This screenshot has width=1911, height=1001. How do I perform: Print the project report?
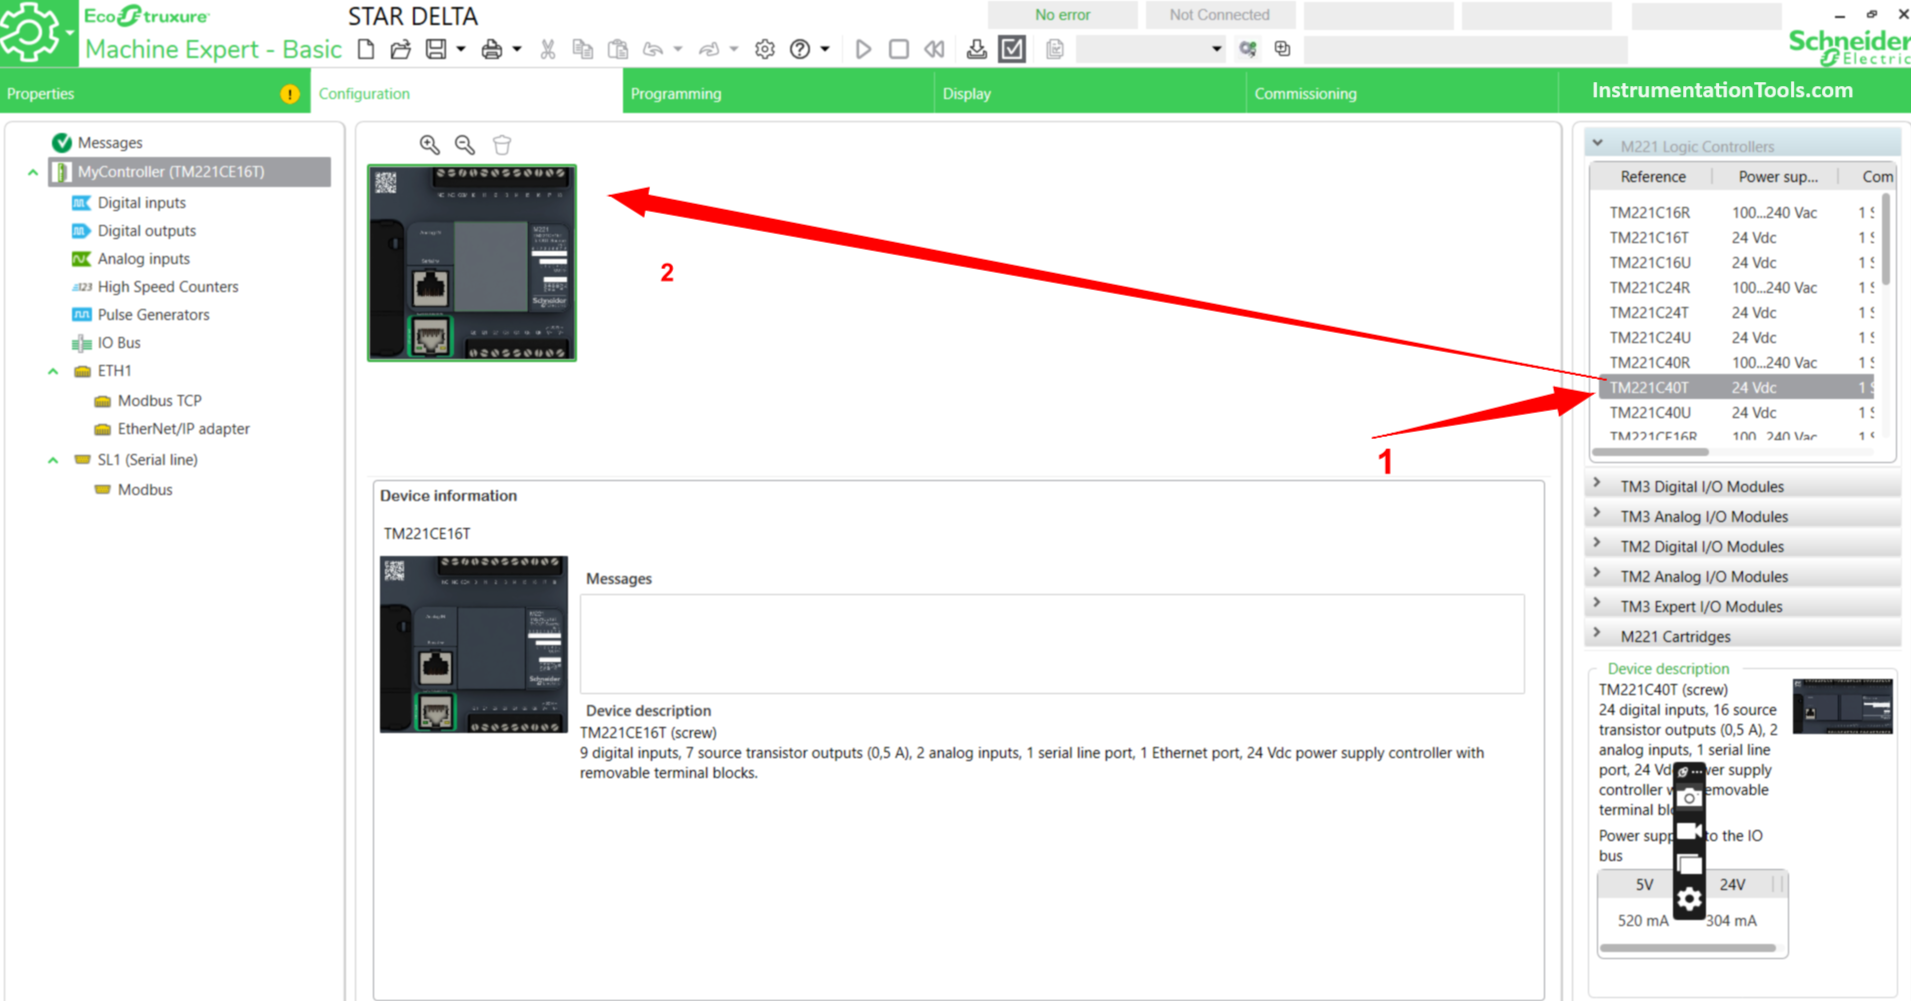click(x=492, y=49)
